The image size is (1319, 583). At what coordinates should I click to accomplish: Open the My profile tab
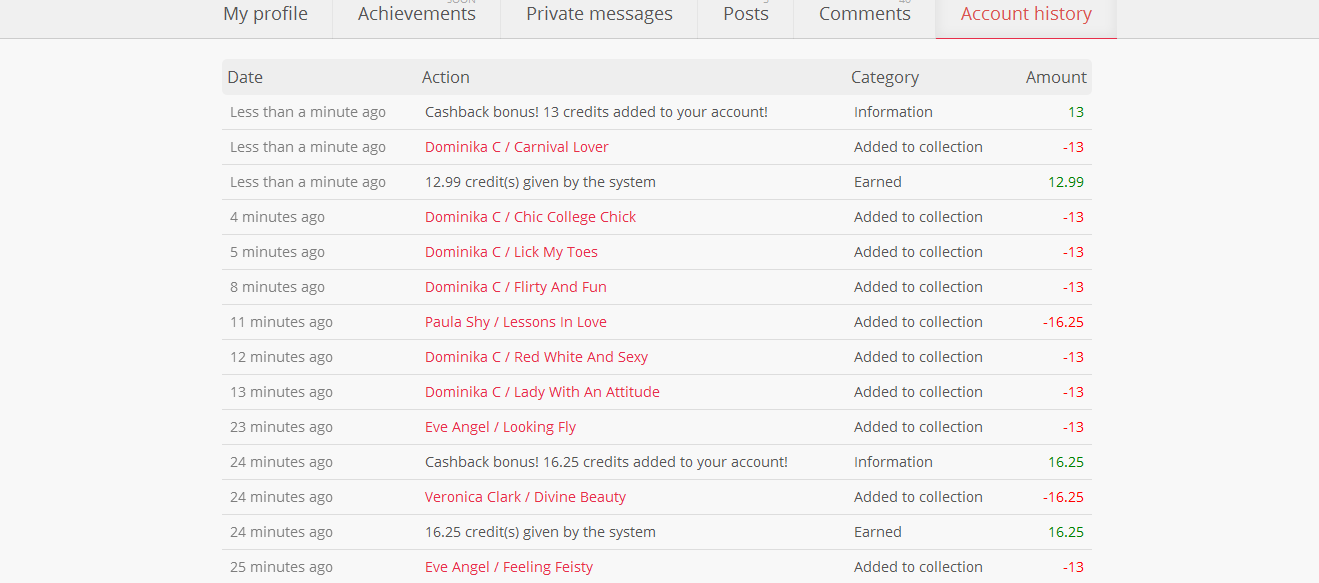click(266, 16)
